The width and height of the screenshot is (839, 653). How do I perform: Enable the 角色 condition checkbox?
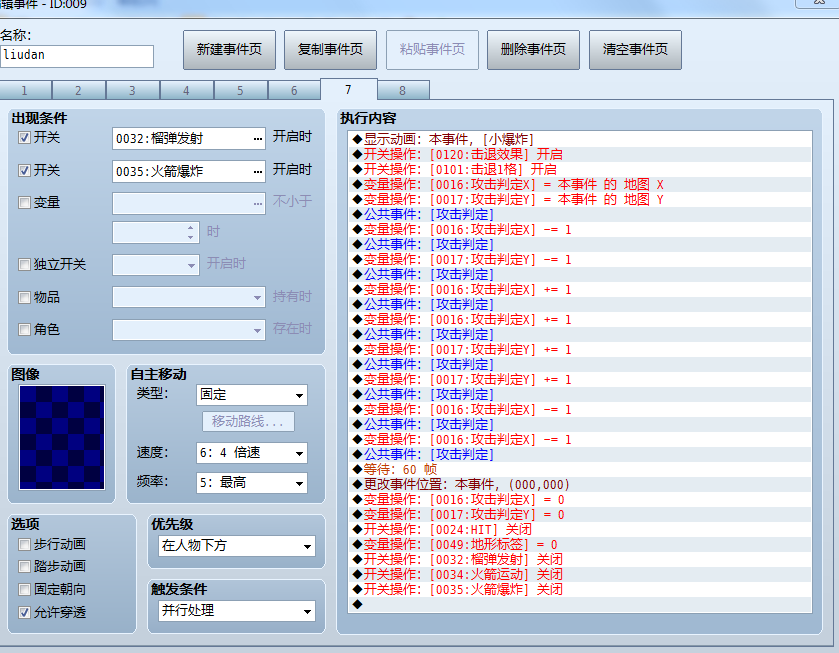(24, 329)
